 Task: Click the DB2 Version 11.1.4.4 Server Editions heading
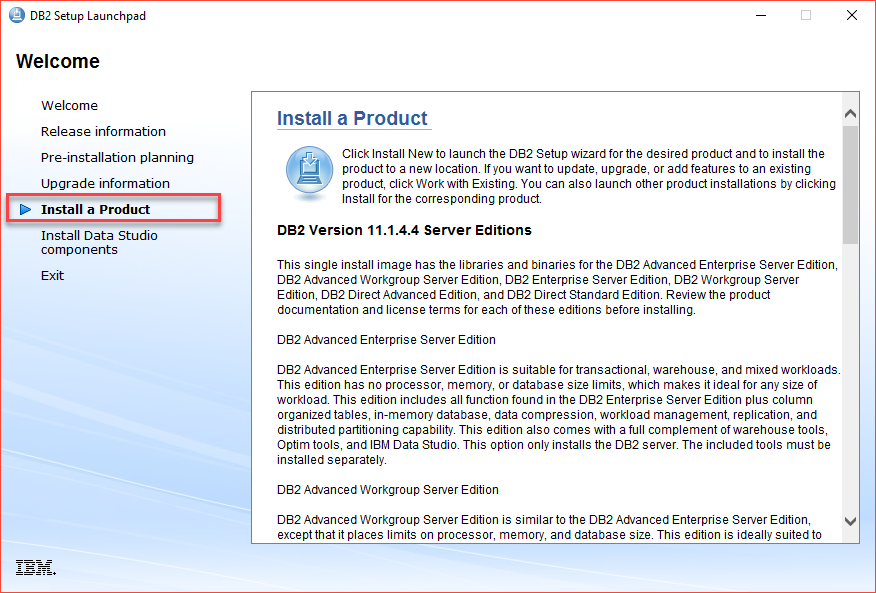[404, 230]
